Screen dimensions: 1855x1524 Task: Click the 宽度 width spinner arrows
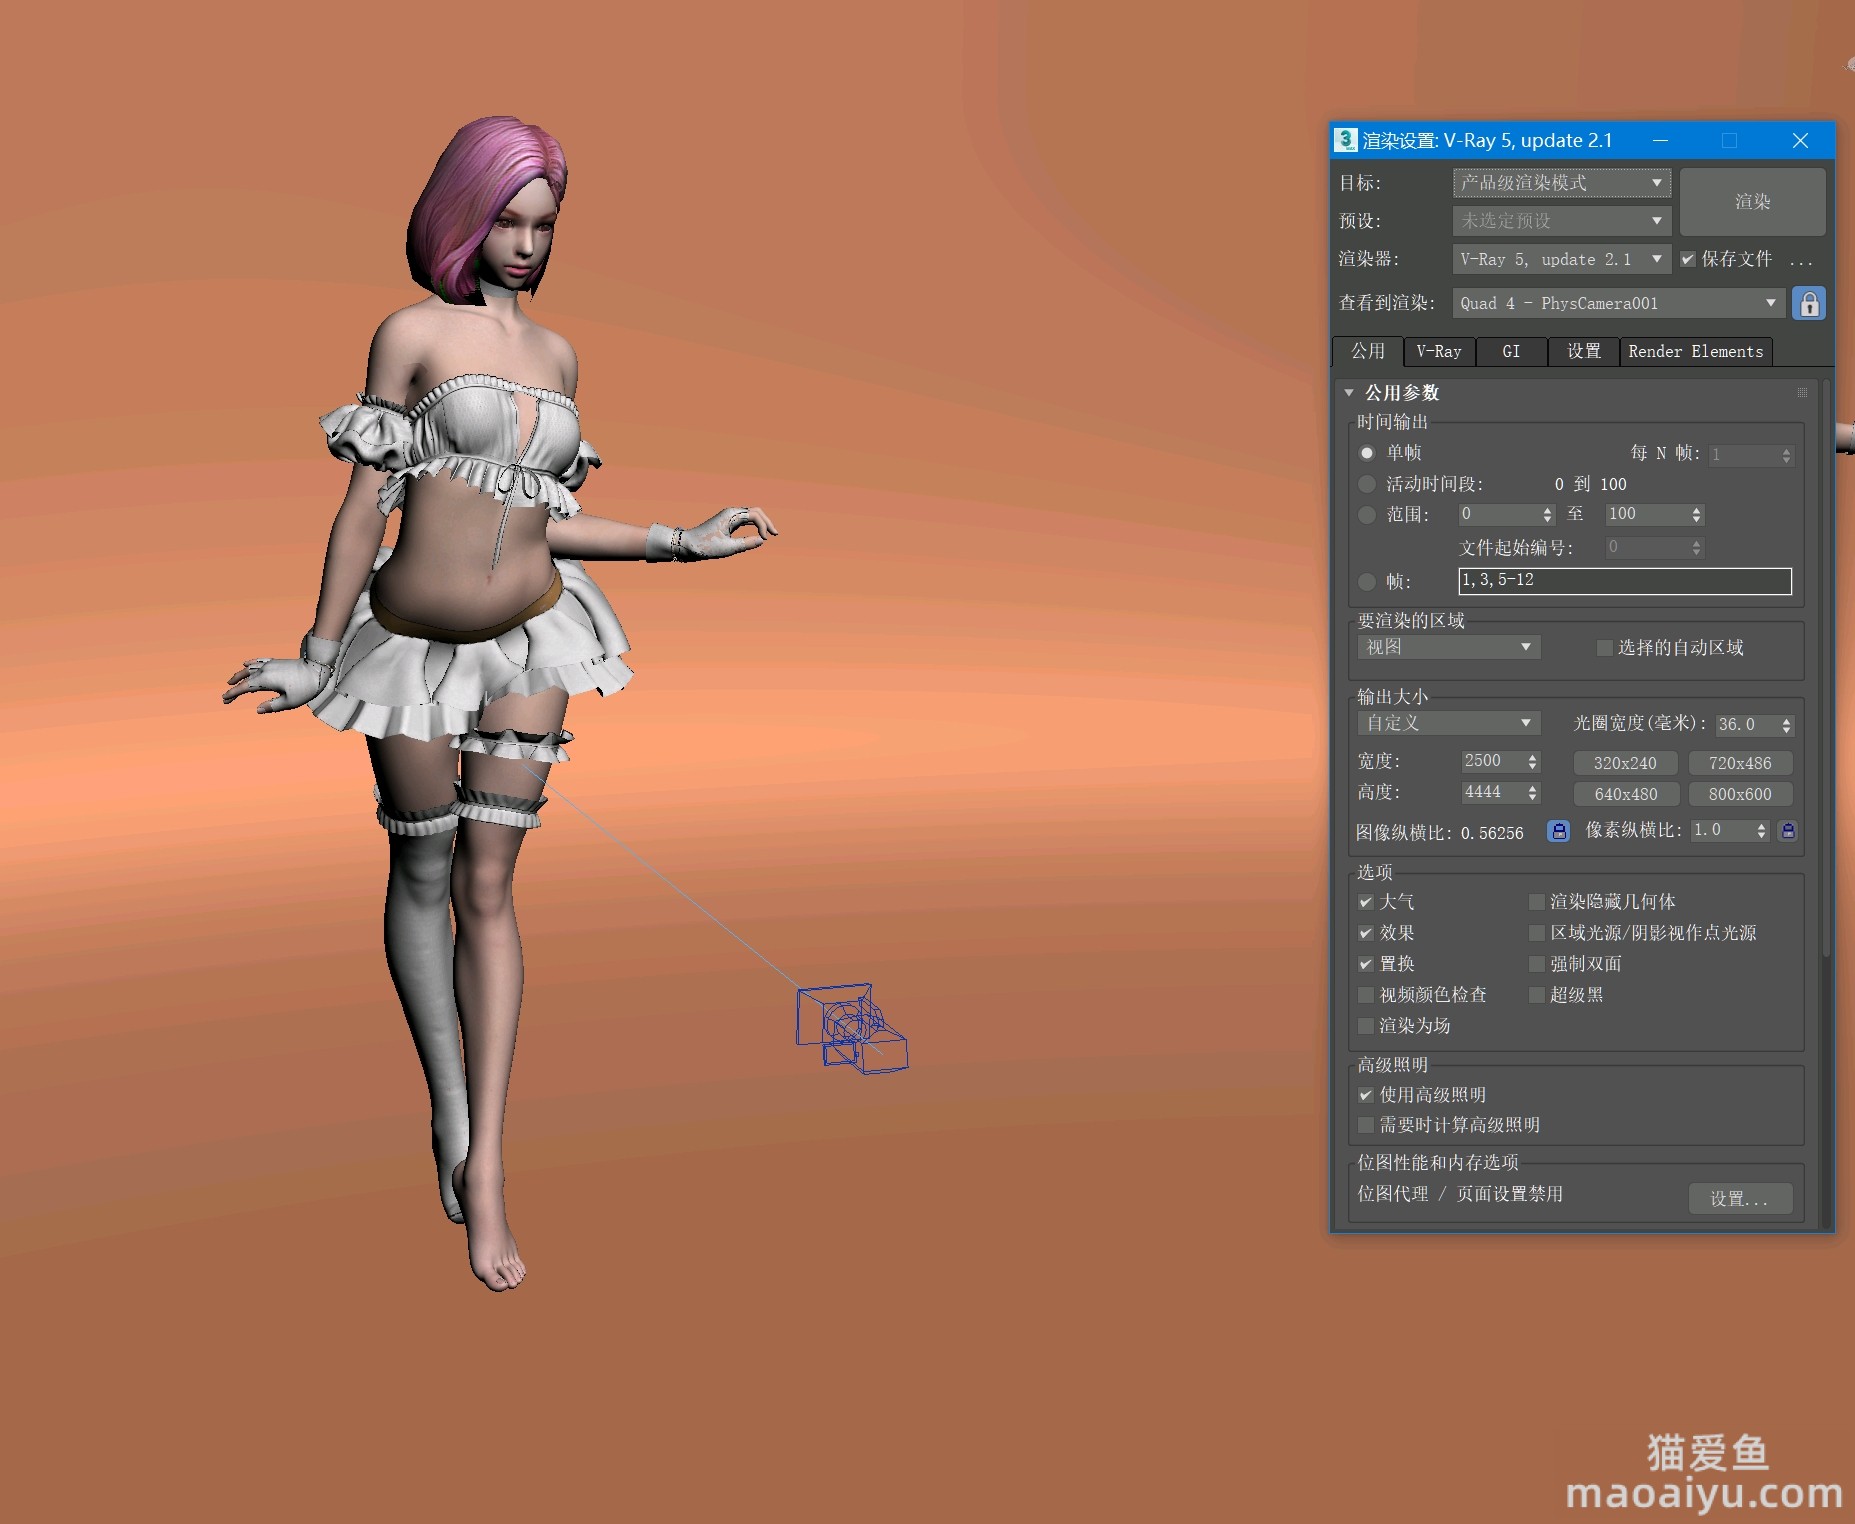(x=1532, y=762)
